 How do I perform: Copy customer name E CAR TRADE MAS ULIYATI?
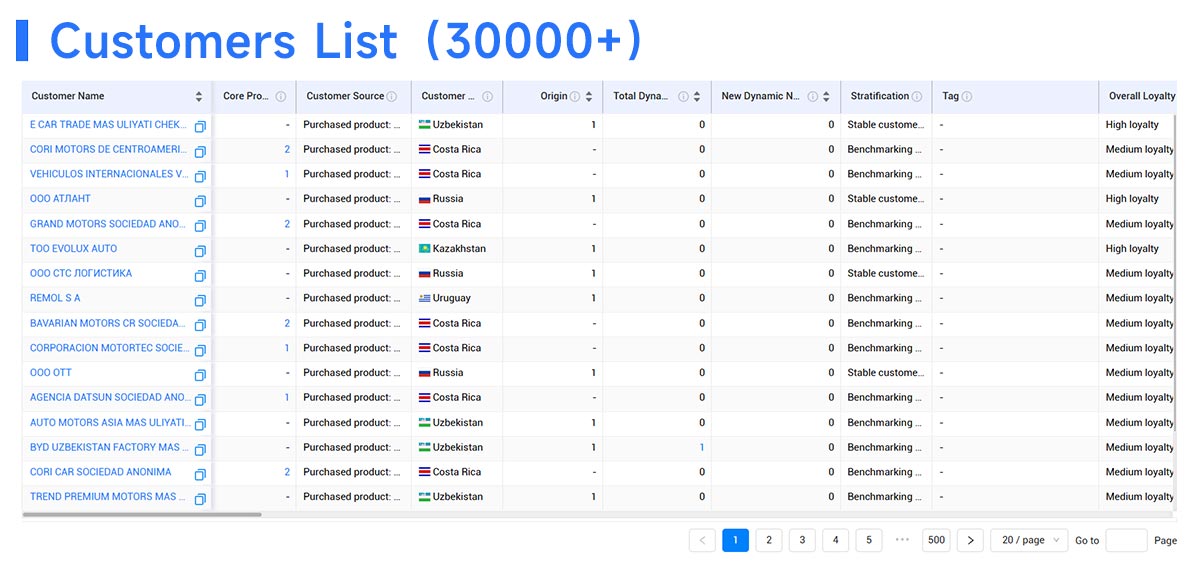200,126
